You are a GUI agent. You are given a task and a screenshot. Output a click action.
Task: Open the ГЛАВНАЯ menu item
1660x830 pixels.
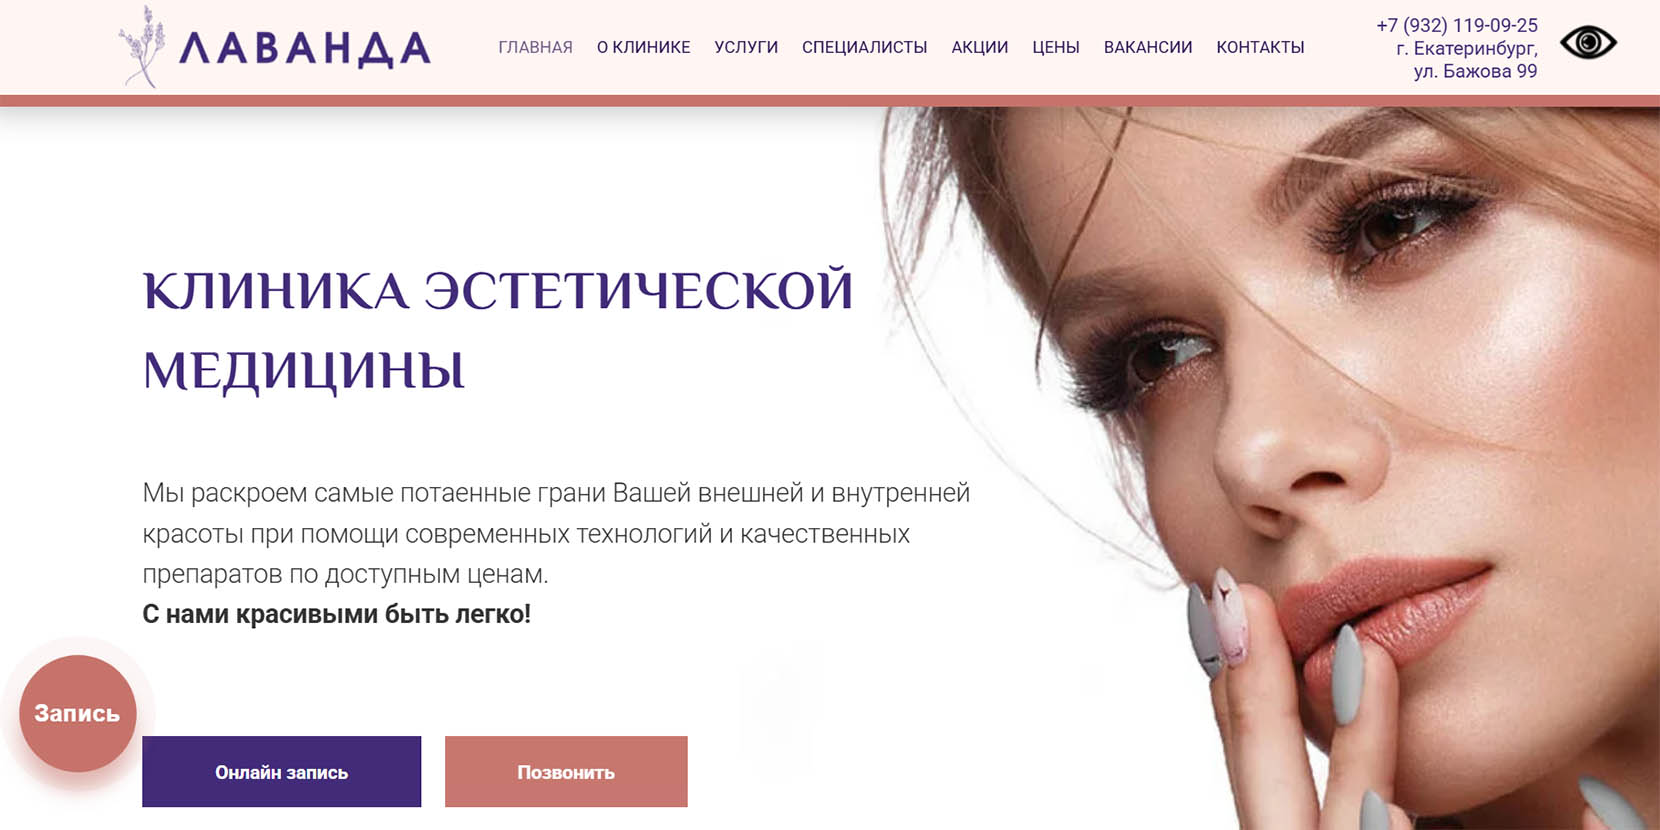click(x=535, y=47)
